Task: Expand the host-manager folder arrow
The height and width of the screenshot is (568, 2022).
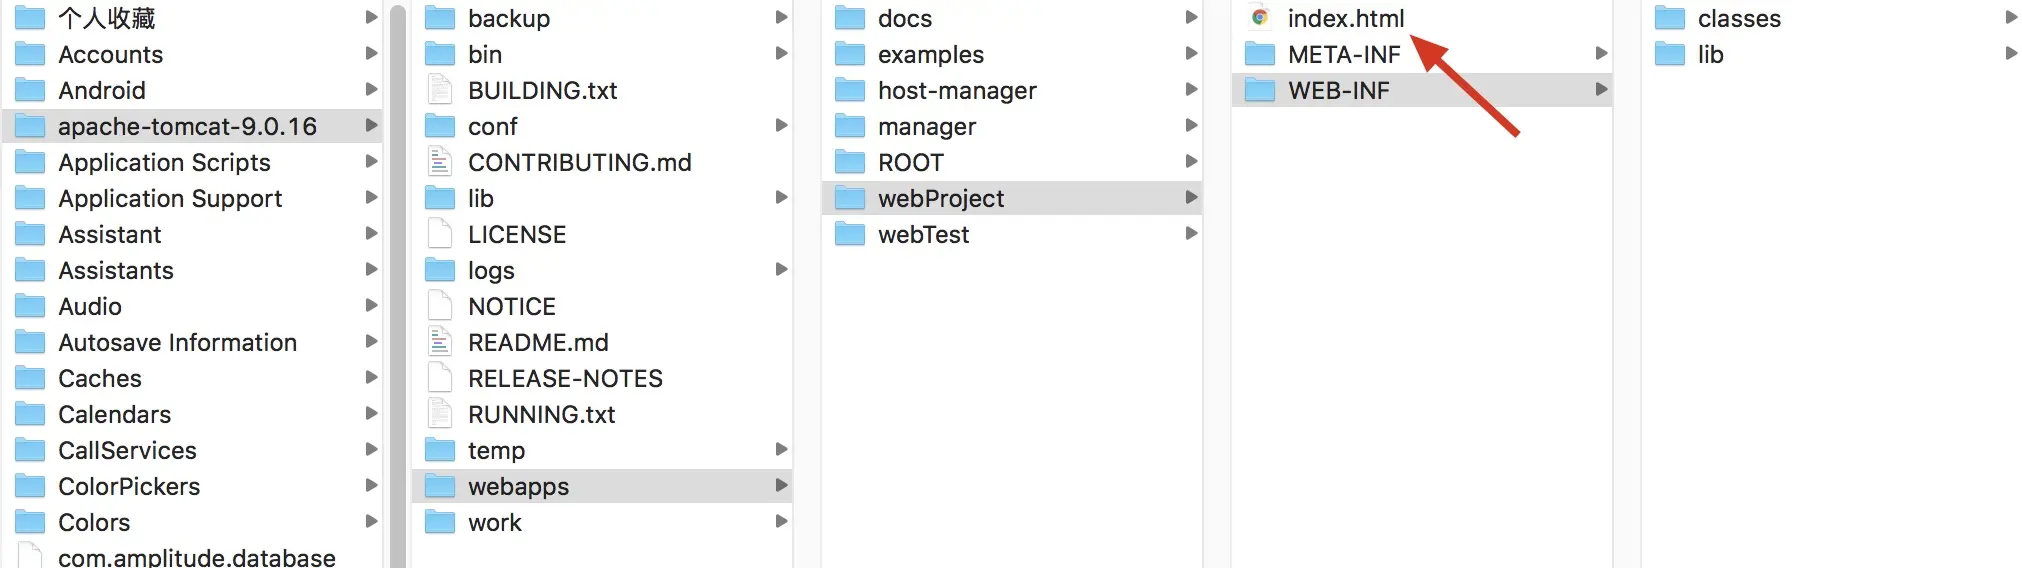Action: (1191, 89)
